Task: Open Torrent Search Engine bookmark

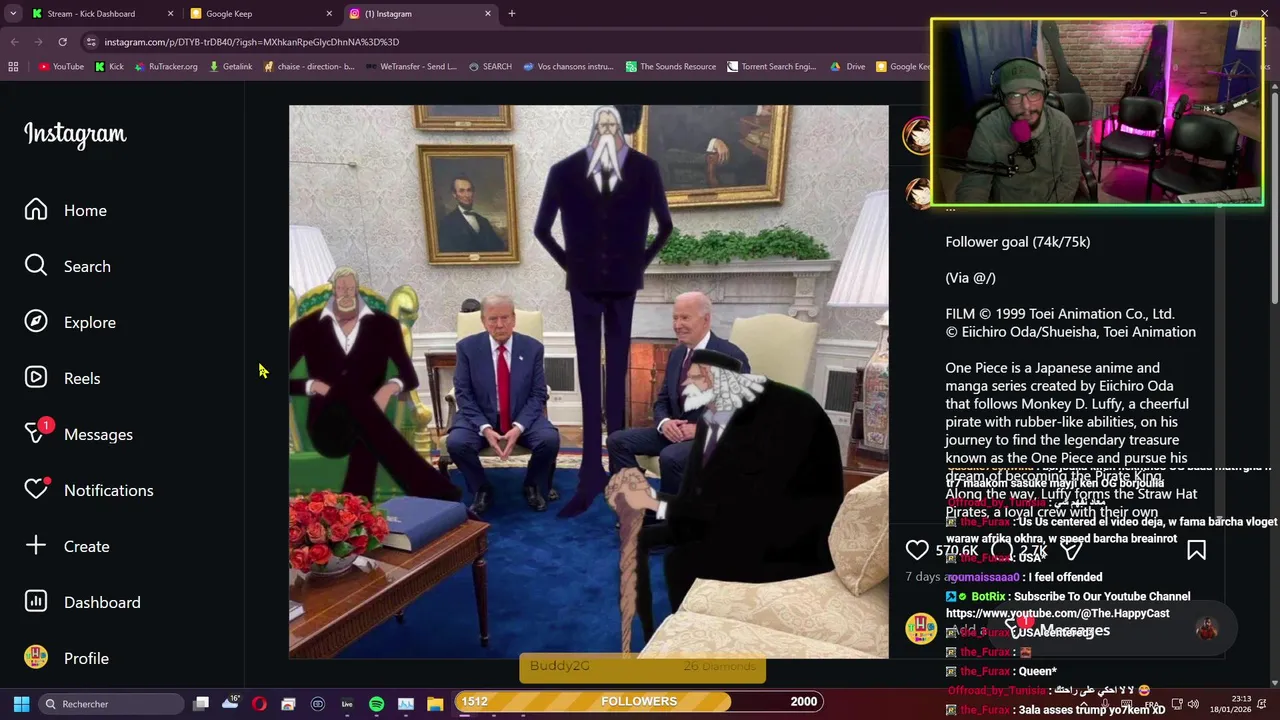Action: point(772,66)
